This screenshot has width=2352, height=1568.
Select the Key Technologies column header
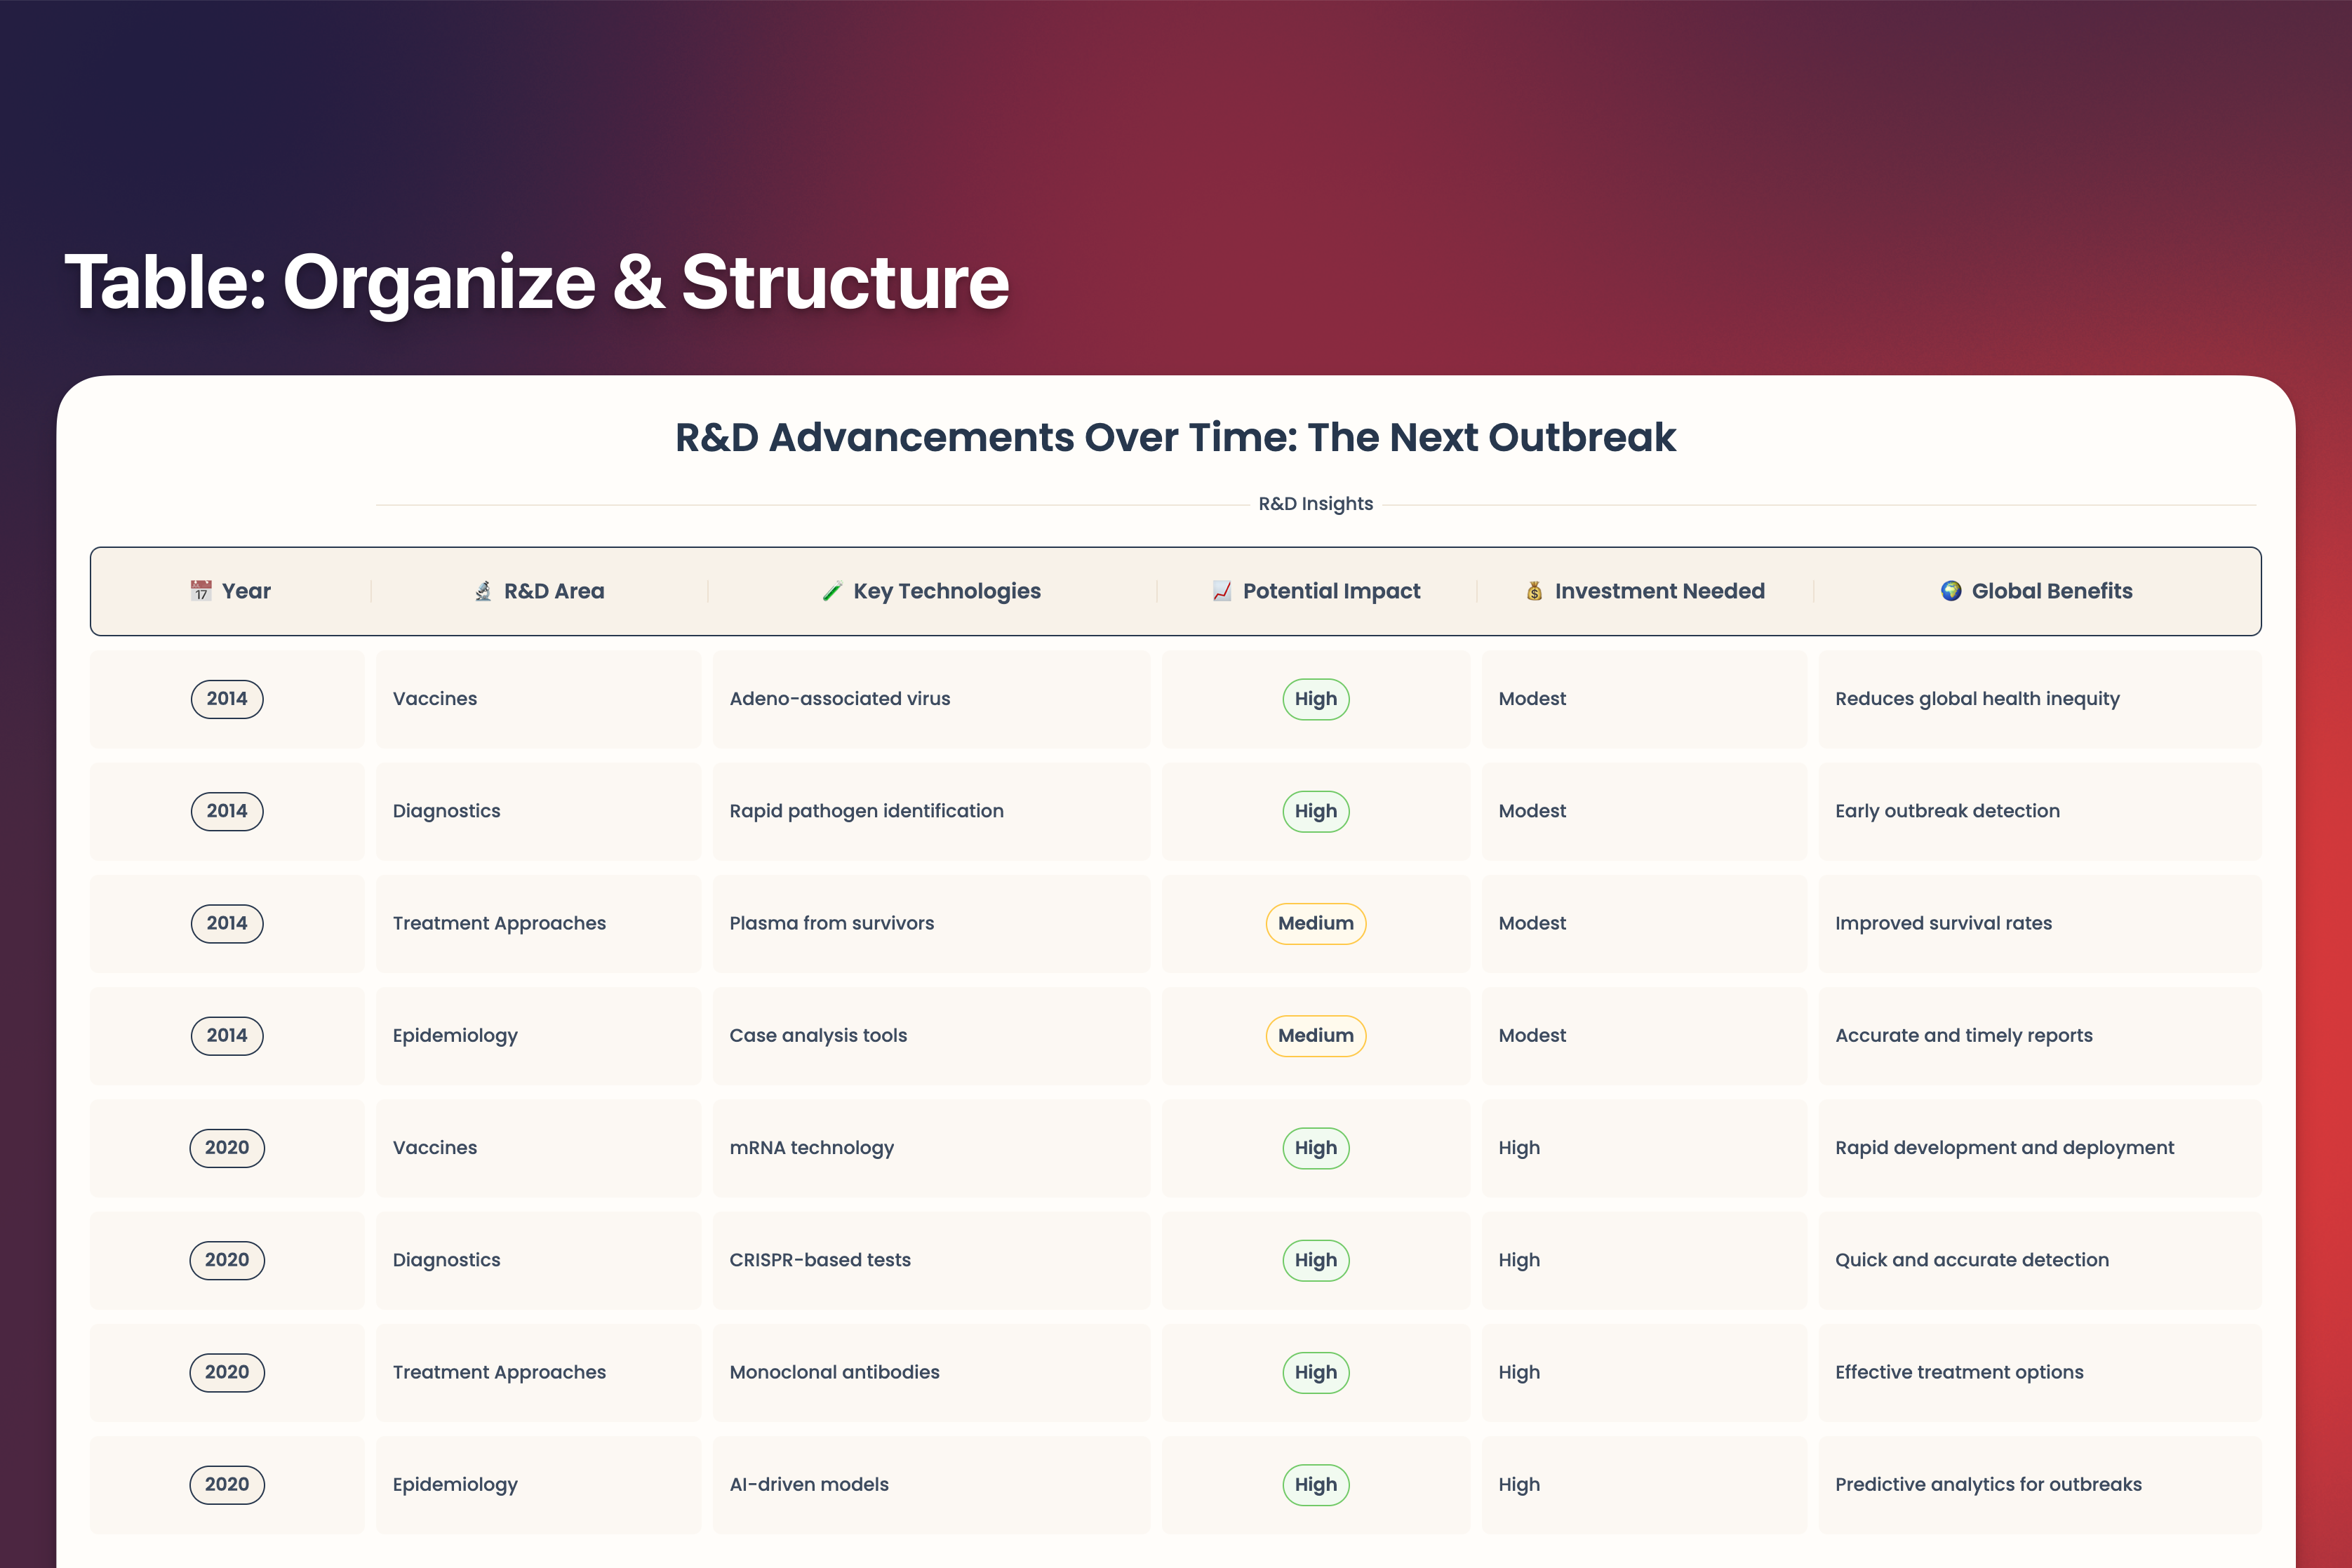pyautogui.click(x=946, y=591)
